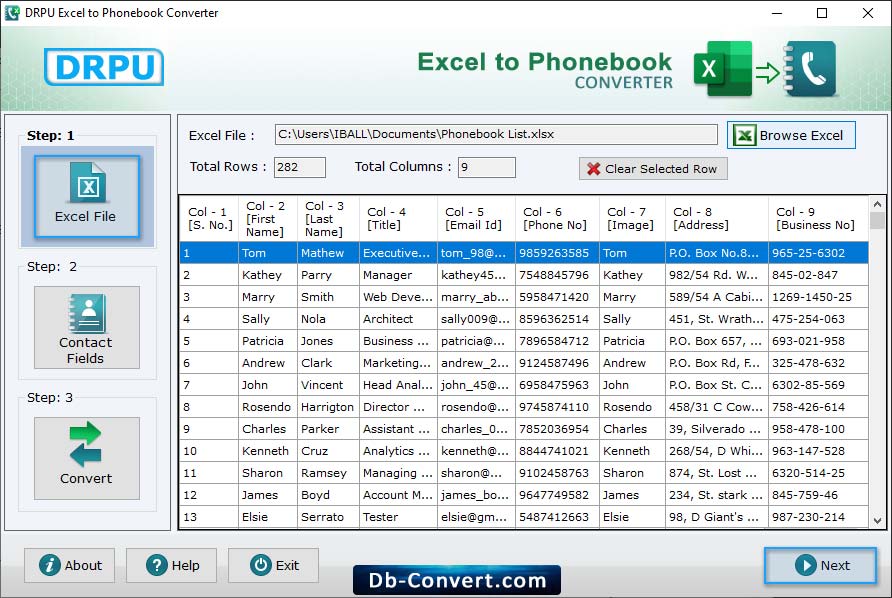
Task: Click the cell 'Clark'
Action: coord(328,363)
